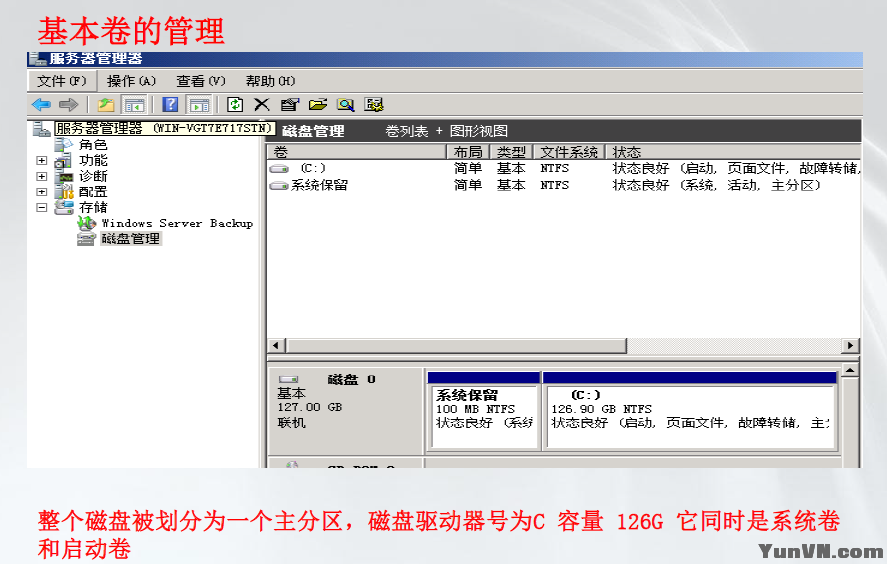This screenshot has height=564, width=887.
Task: Select the 磁盘管理 tree item
Action: [x=131, y=239]
